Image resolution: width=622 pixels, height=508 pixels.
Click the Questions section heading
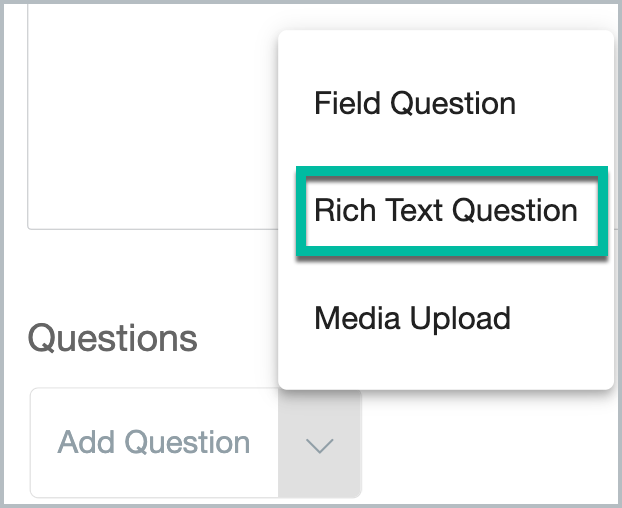[113, 338]
